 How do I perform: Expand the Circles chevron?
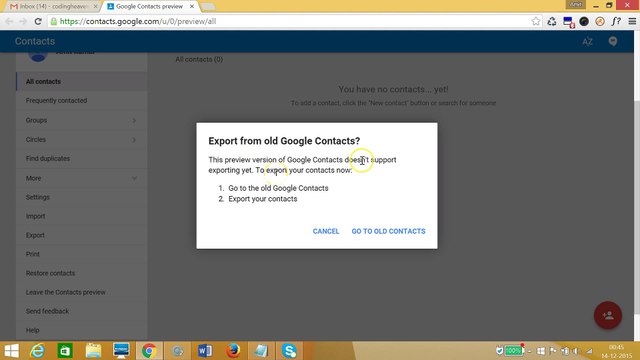coord(134,140)
